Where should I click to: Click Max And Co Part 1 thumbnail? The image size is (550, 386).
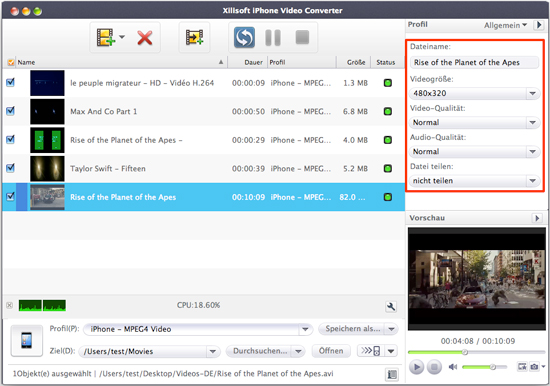click(47, 112)
